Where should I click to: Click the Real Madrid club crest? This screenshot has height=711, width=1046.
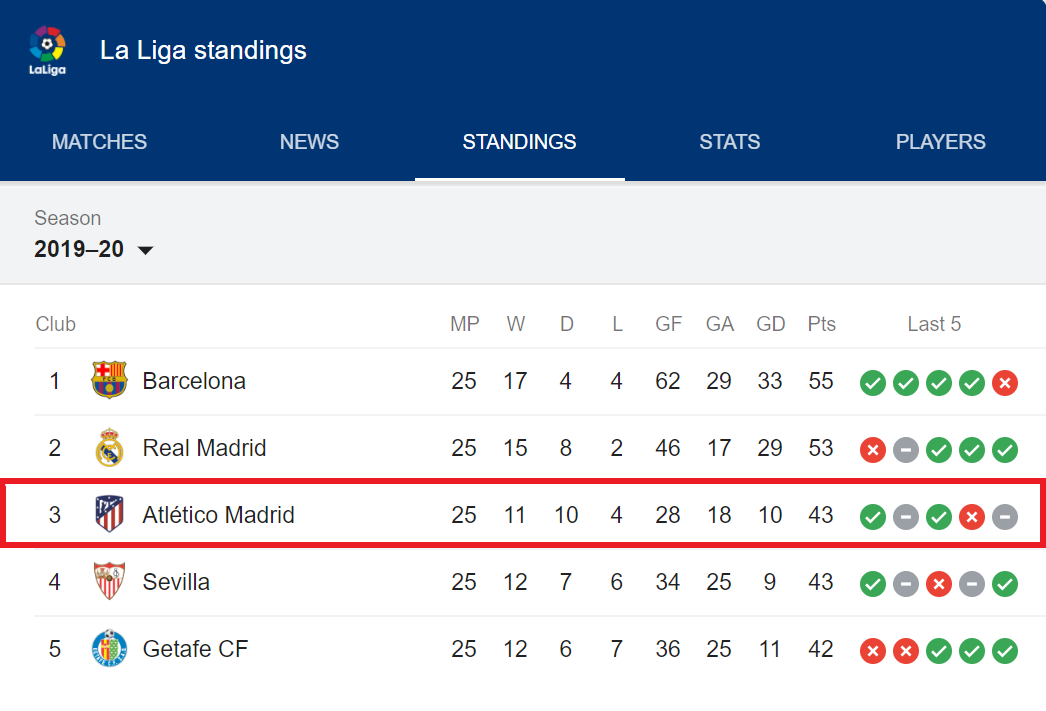point(109,448)
